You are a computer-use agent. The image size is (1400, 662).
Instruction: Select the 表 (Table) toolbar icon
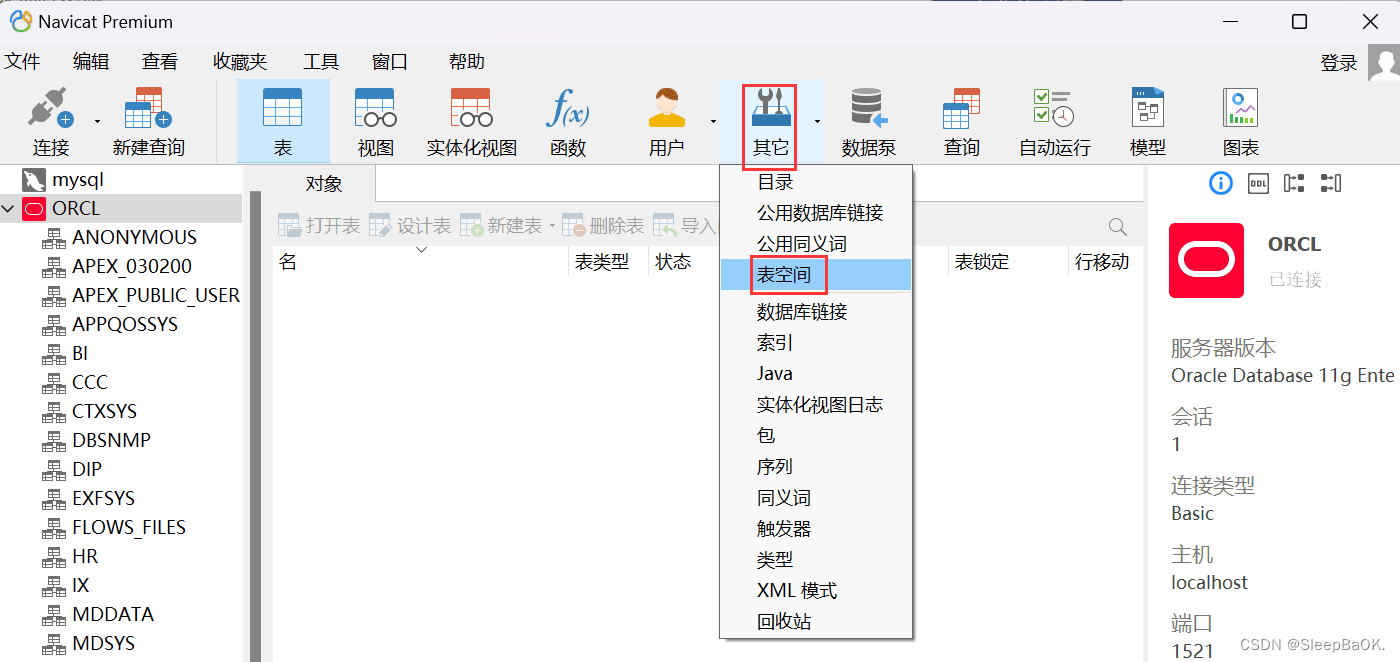283,108
